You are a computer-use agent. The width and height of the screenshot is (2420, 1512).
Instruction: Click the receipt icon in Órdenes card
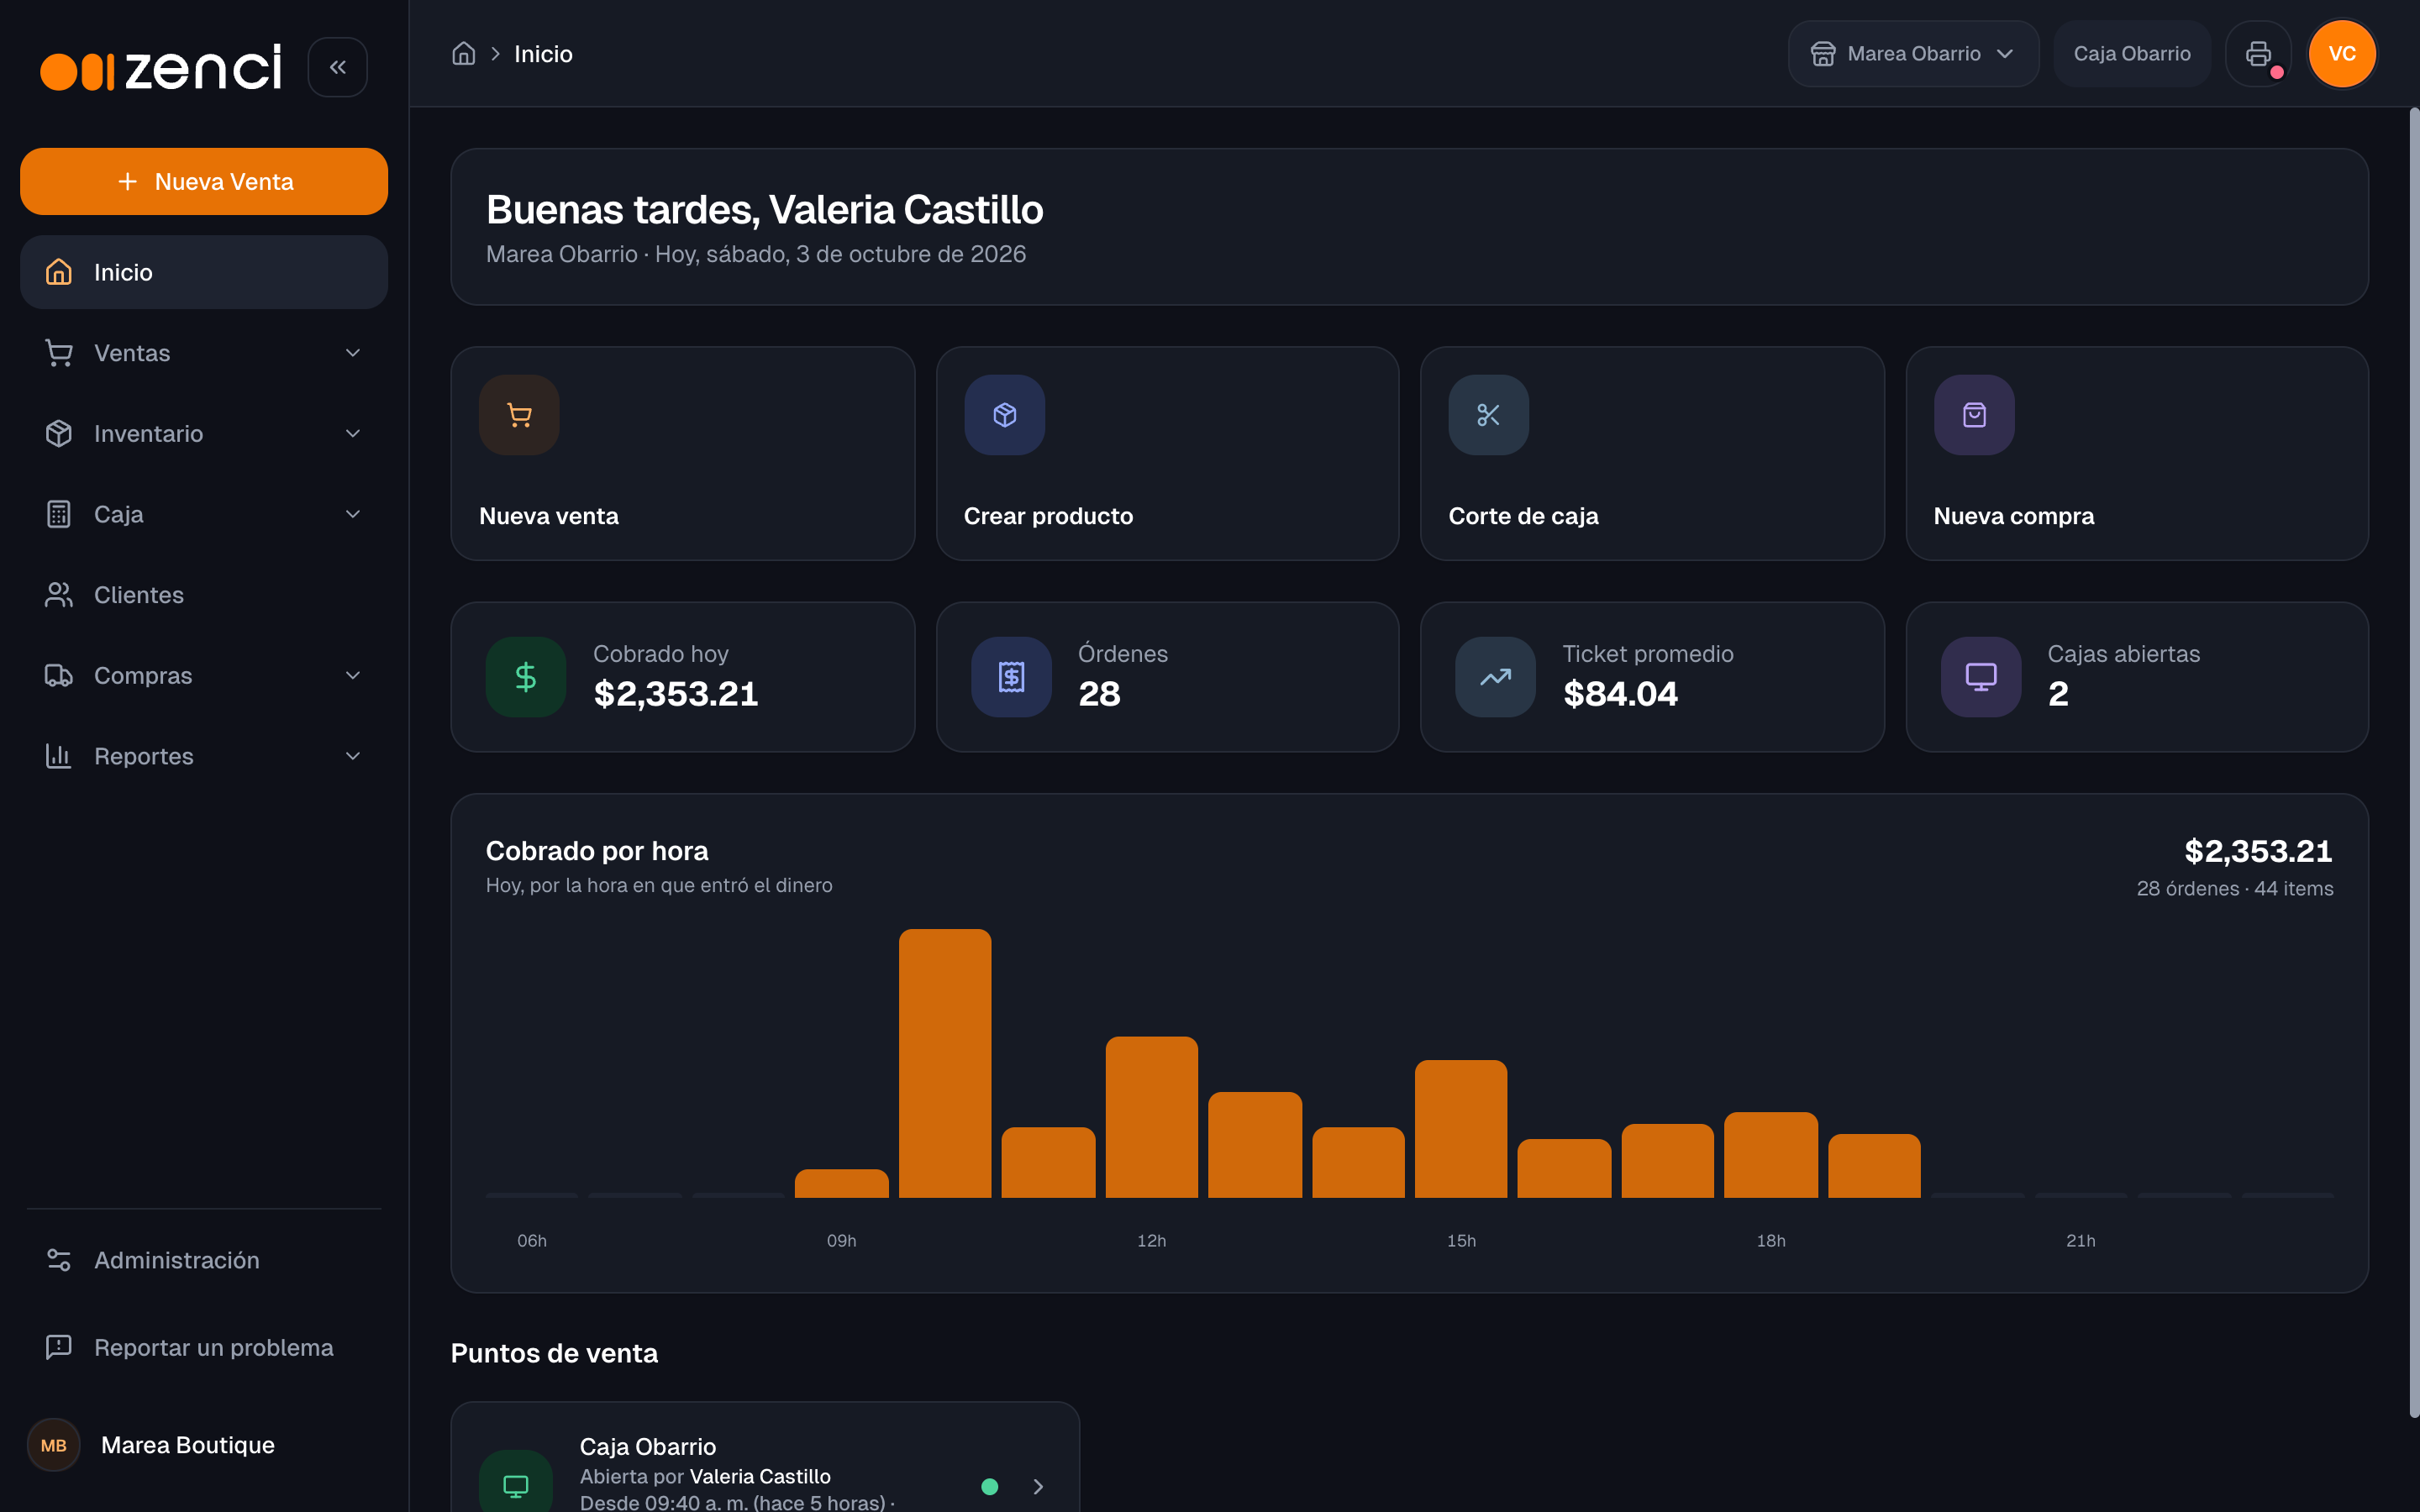pyautogui.click(x=1011, y=677)
